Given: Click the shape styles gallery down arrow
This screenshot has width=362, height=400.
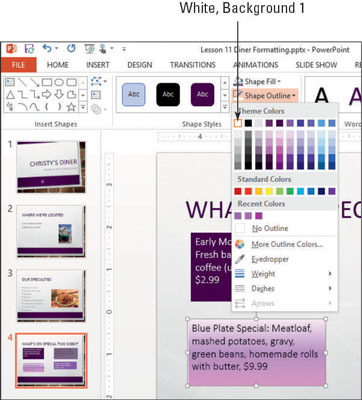Looking at the screenshot, I should pyautogui.click(x=225, y=95).
